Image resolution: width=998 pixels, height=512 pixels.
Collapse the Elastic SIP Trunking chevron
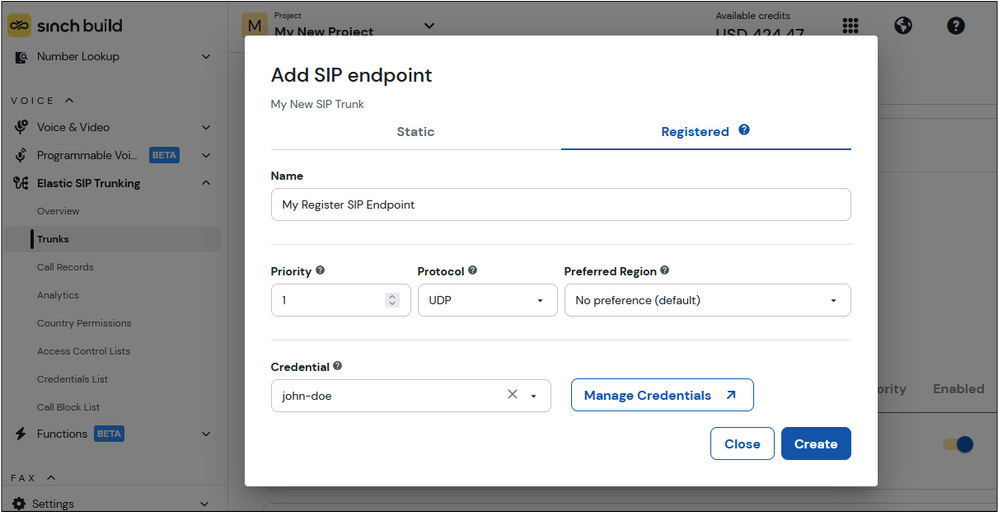click(x=206, y=183)
